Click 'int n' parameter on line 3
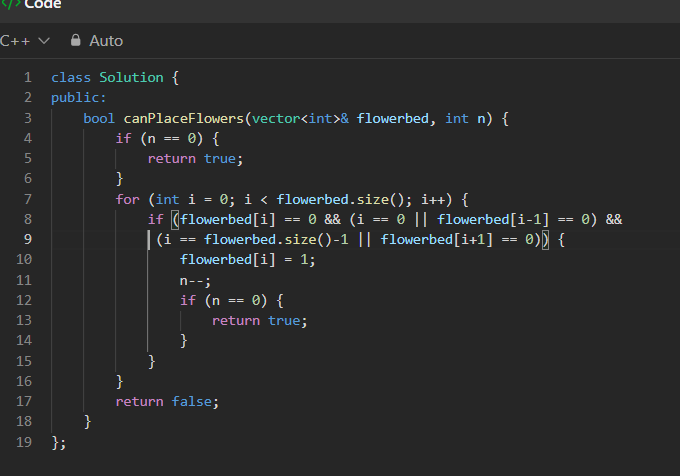Image resolution: width=680 pixels, height=476 pixels. pyautogui.click(x=465, y=118)
